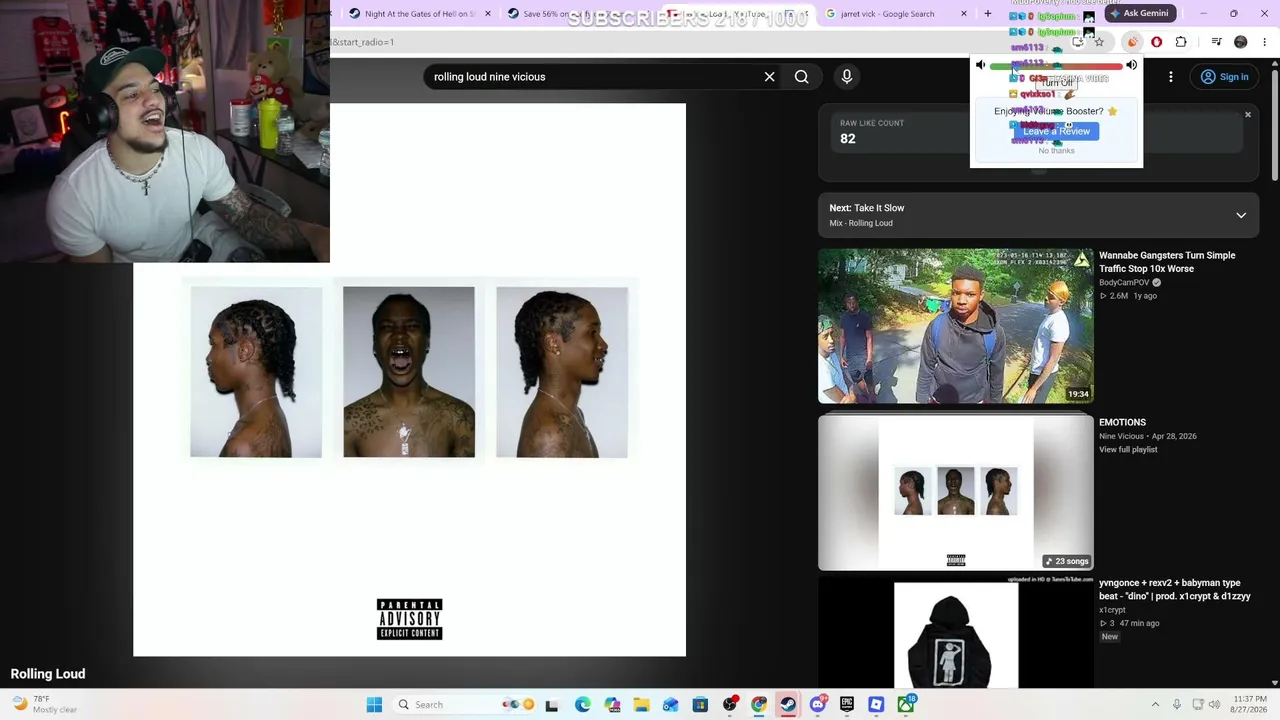Screen dimensions: 1280x720
Task: Close the jarret vick Google Search tab
Action: [963, 14]
